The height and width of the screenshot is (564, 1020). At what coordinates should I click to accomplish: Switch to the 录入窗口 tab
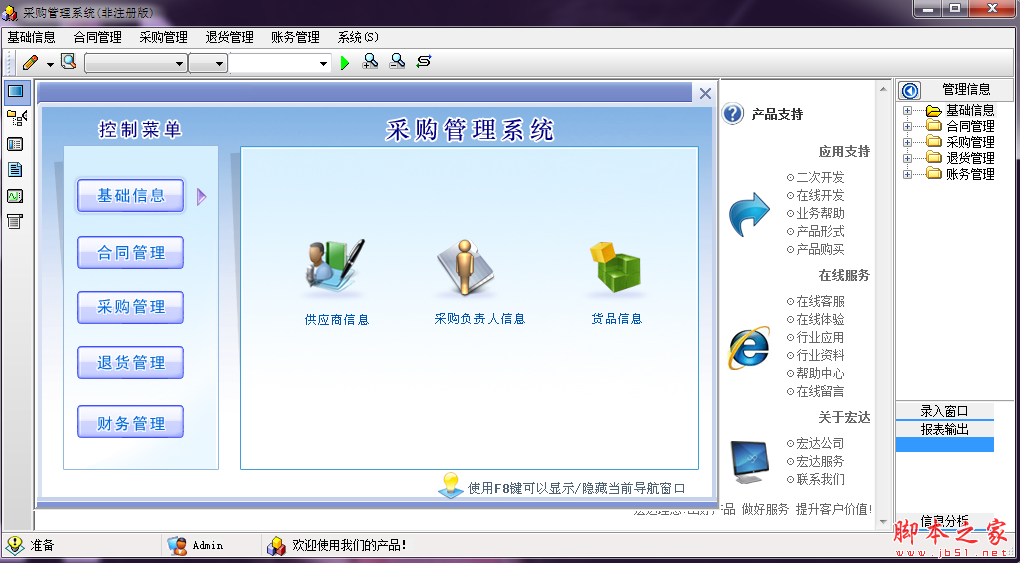(x=945, y=411)
